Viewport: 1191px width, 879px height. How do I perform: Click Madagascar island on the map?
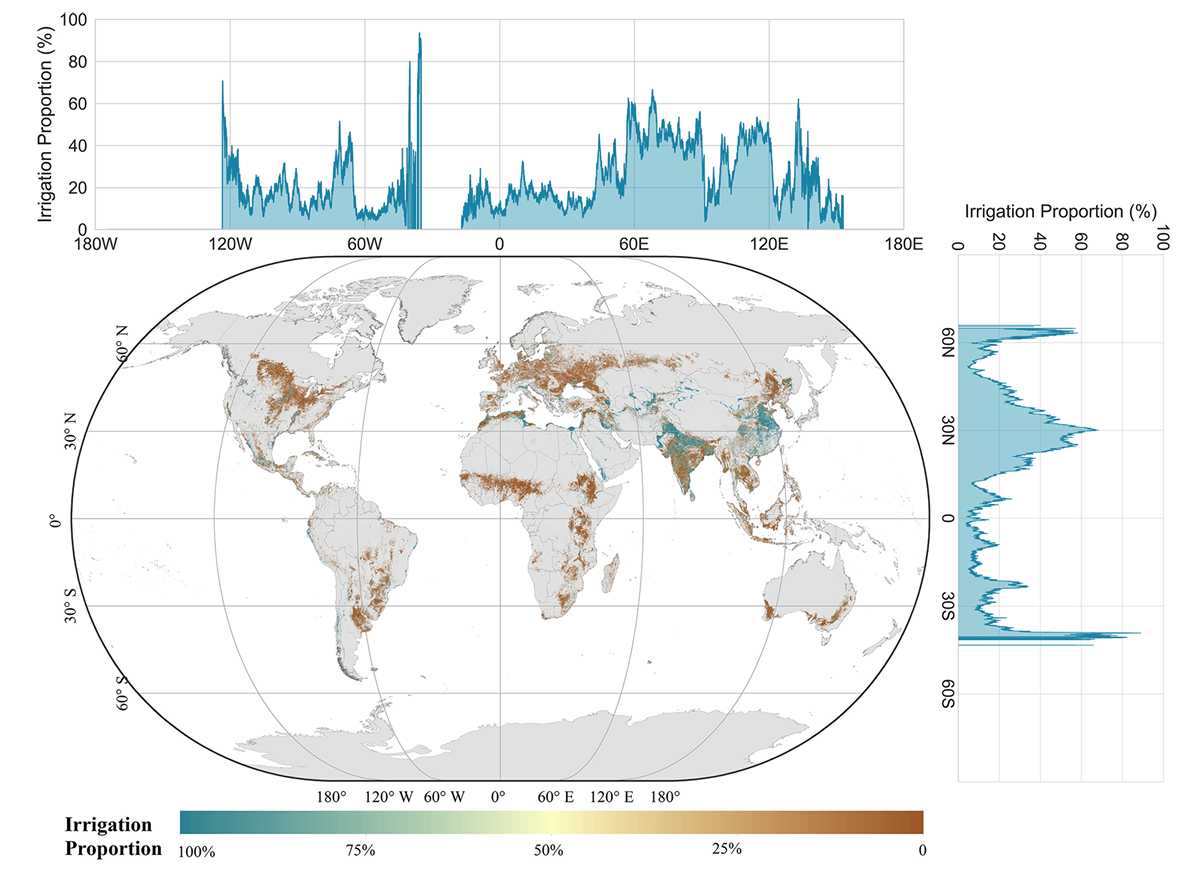pos(608,576)
